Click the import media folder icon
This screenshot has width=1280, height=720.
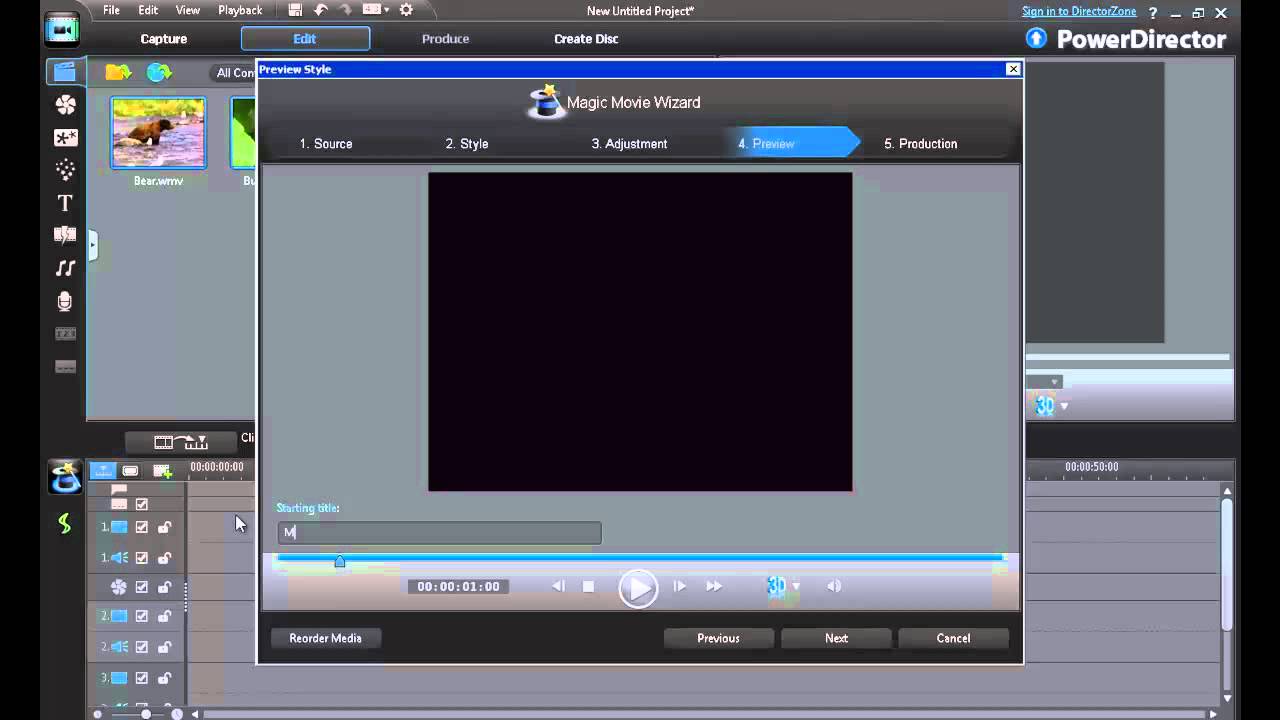coord(118,72)
